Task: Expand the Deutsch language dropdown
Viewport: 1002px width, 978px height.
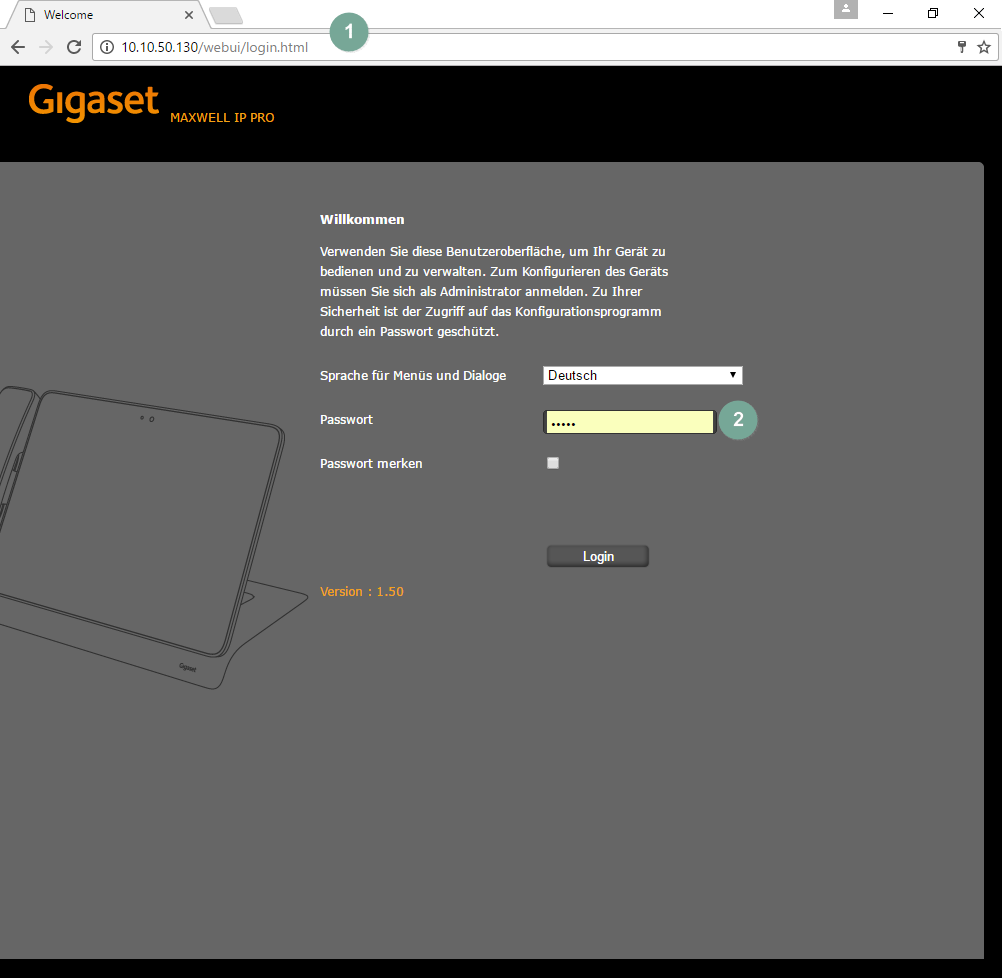Action: tap(642, 375)
